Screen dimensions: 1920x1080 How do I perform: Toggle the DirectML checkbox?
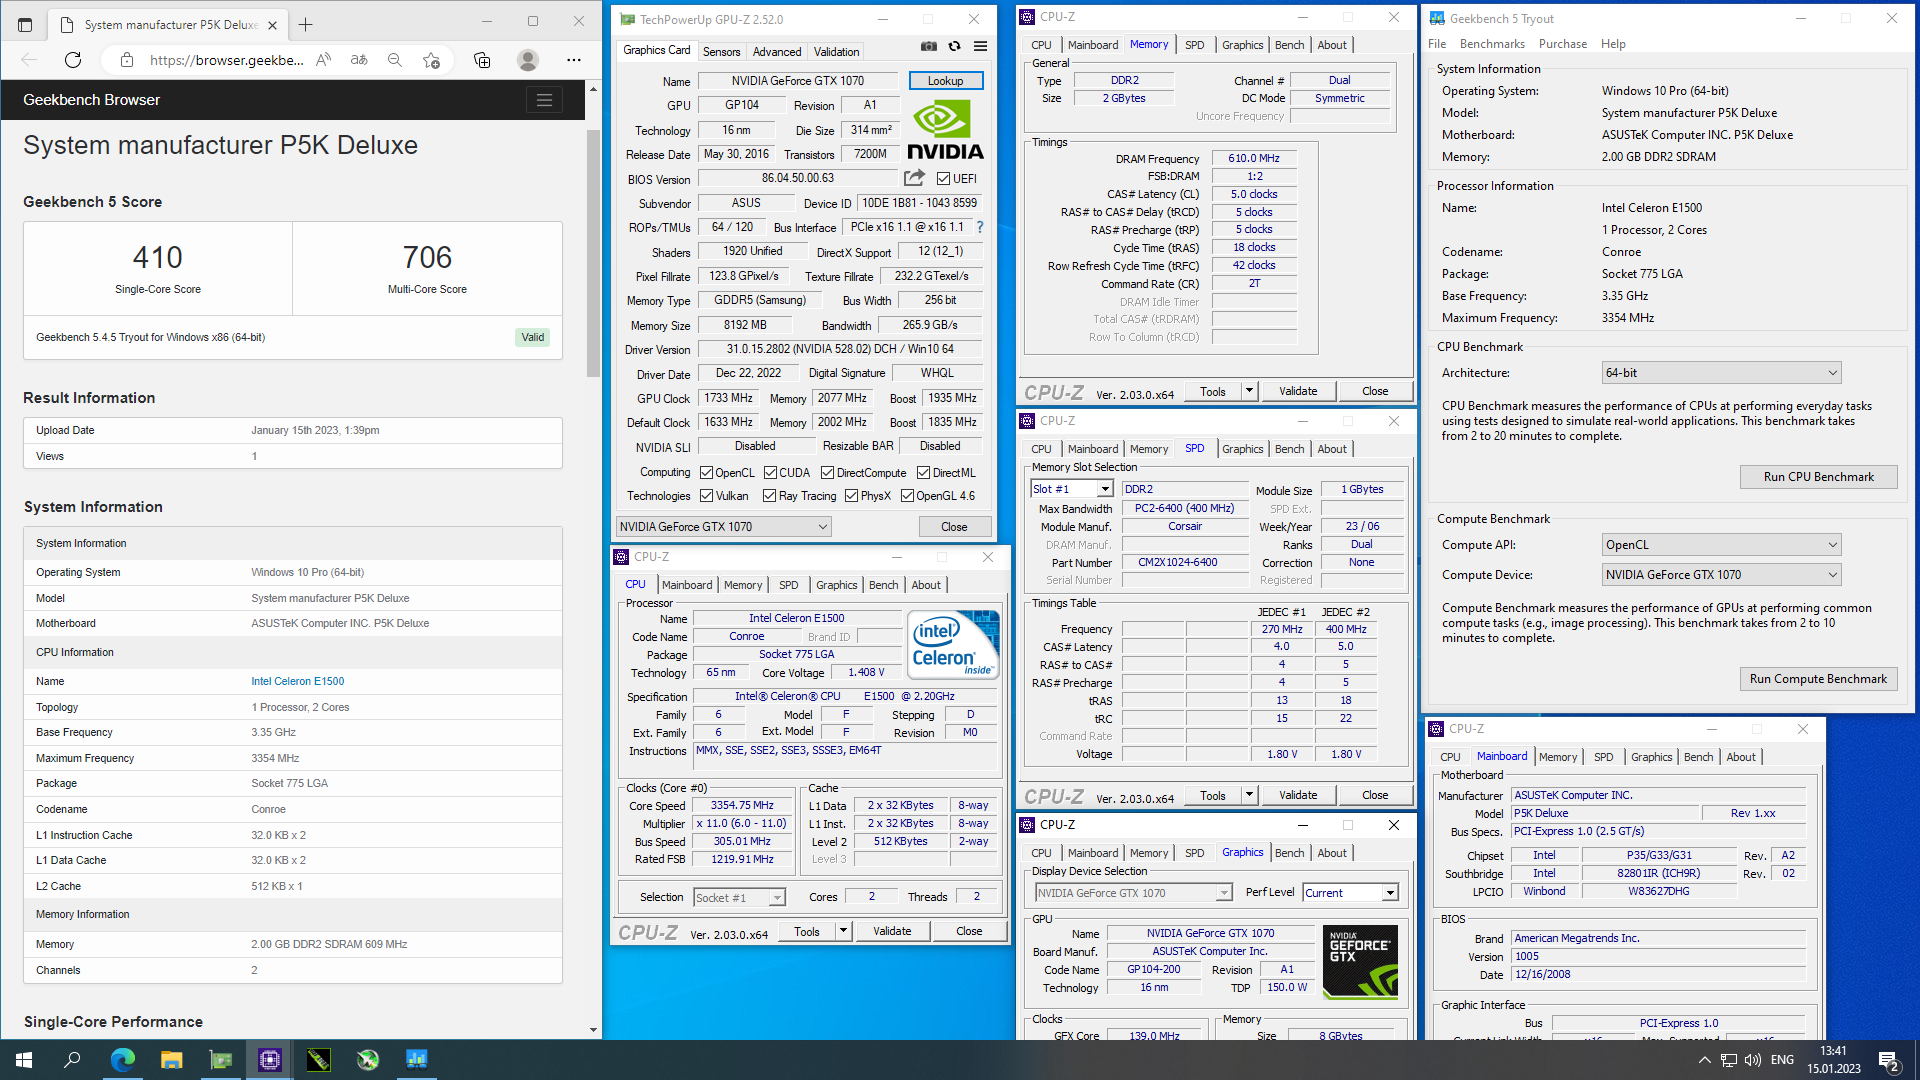tap(923, 473)
